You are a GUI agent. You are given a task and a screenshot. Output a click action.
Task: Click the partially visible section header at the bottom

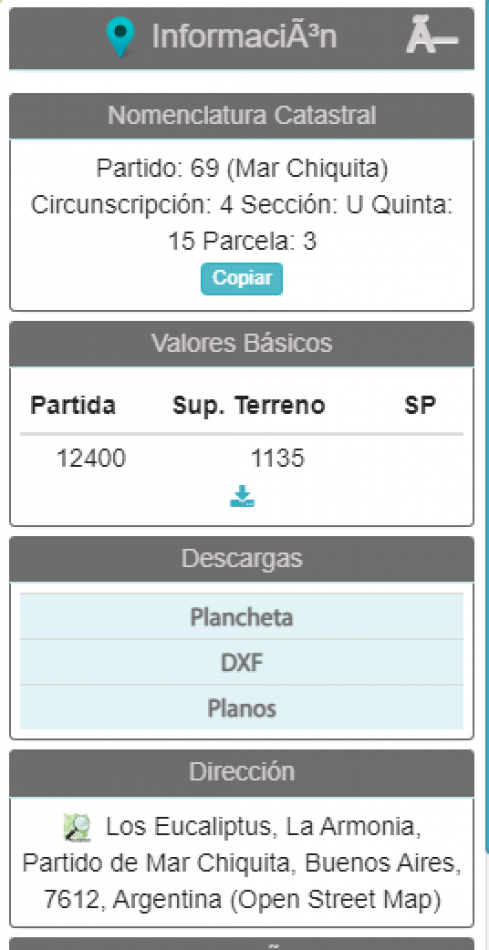point(242,944)
